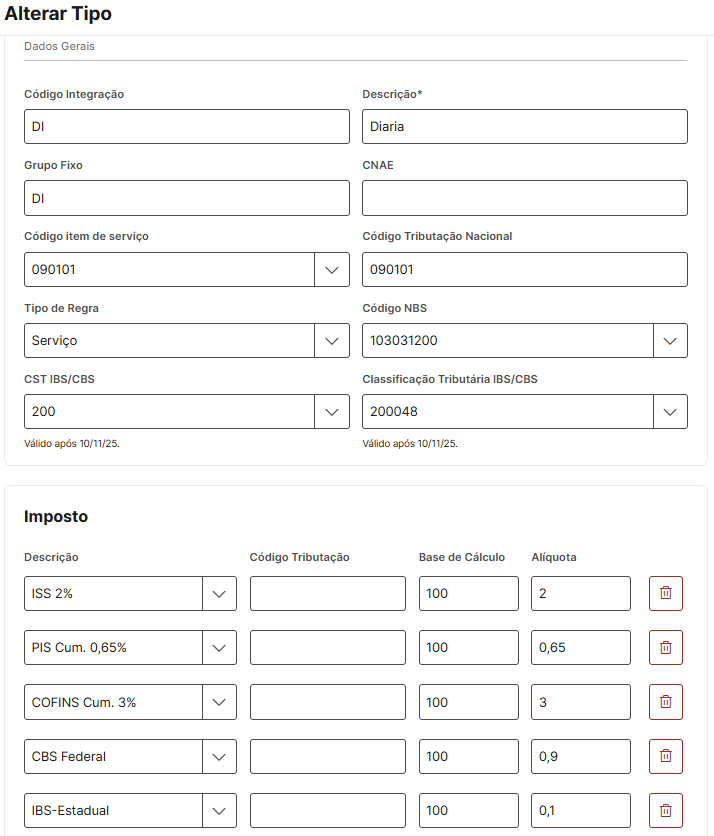Image resolution: width=714 pixels, height=836 pixels.
Task: Click the Código Tributação Nacional field
Action: click(524, 269)
